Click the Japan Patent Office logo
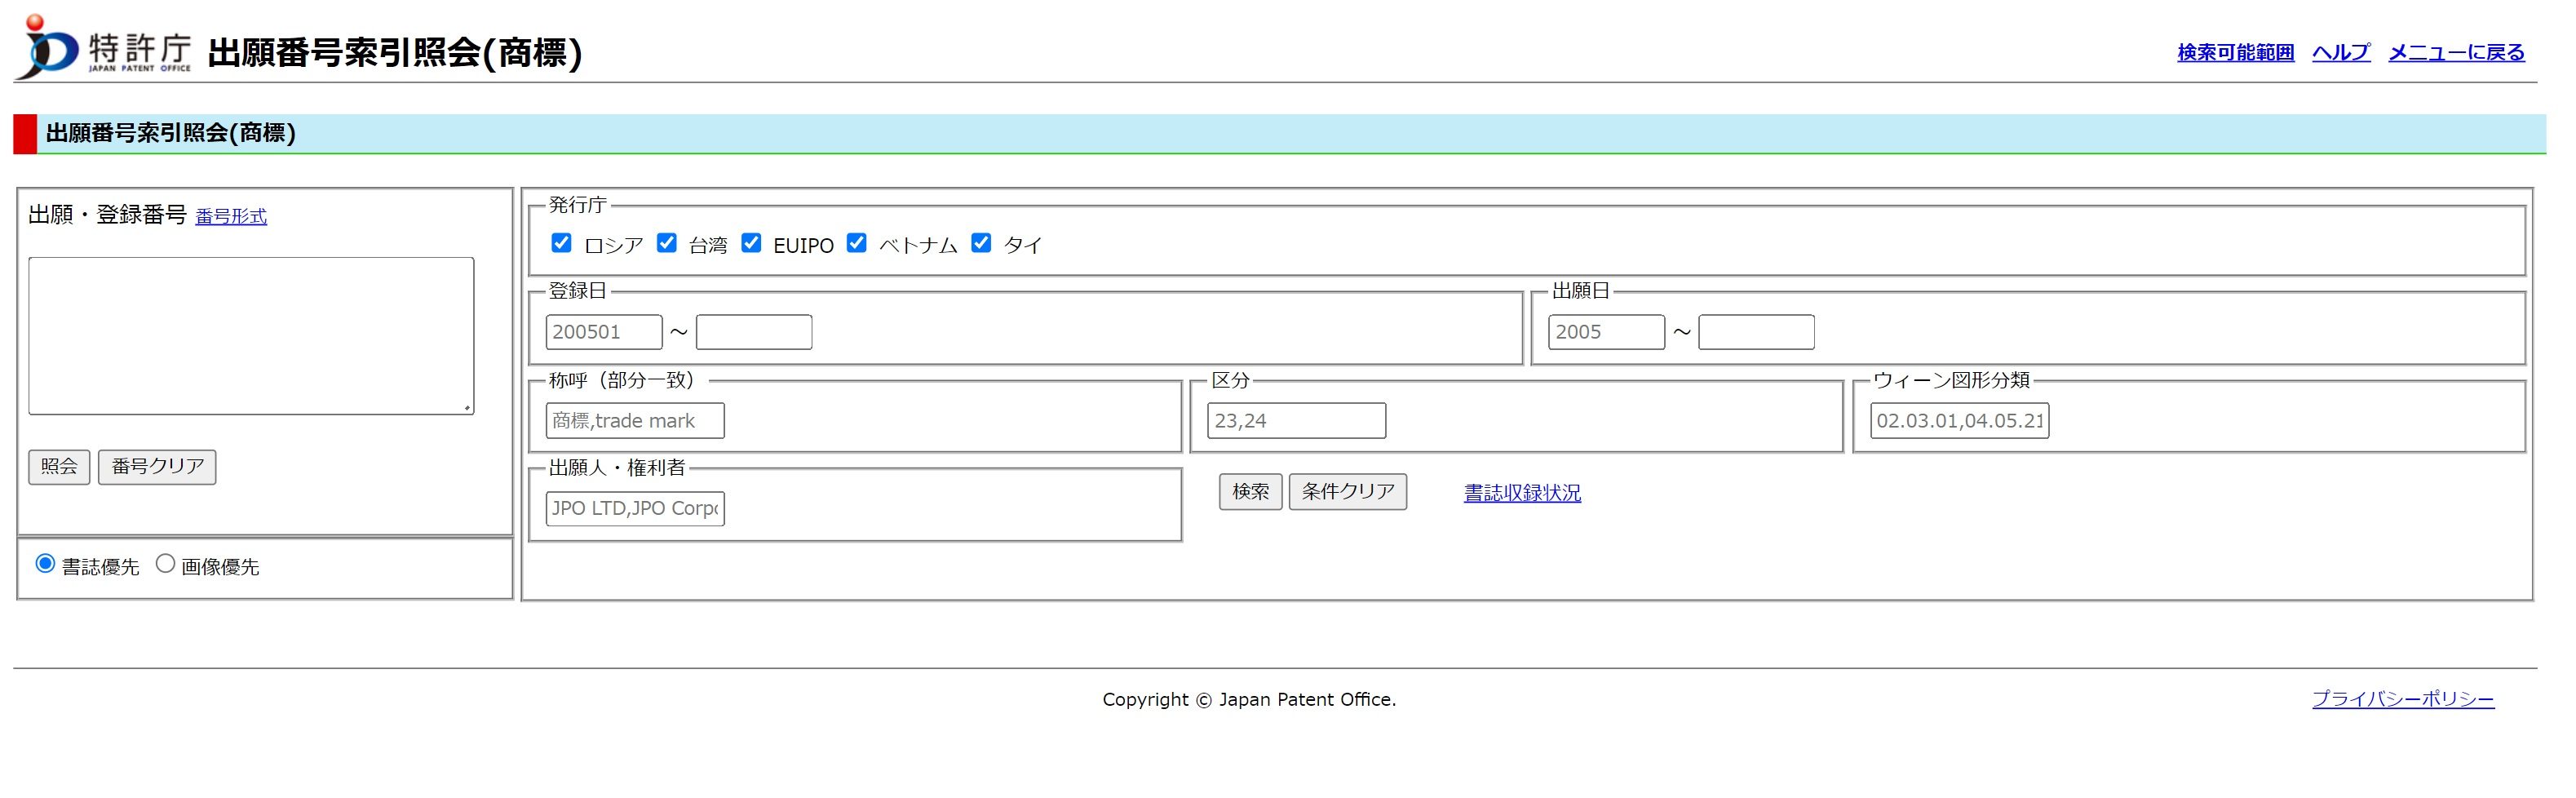Screen dimensions: 2576x798 click(102, 46)
